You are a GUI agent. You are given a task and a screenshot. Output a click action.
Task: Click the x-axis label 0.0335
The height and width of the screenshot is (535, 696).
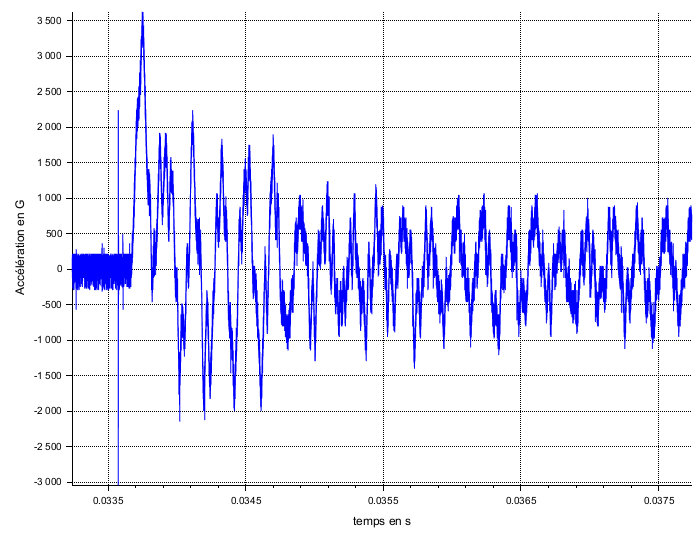pos(108,501)
